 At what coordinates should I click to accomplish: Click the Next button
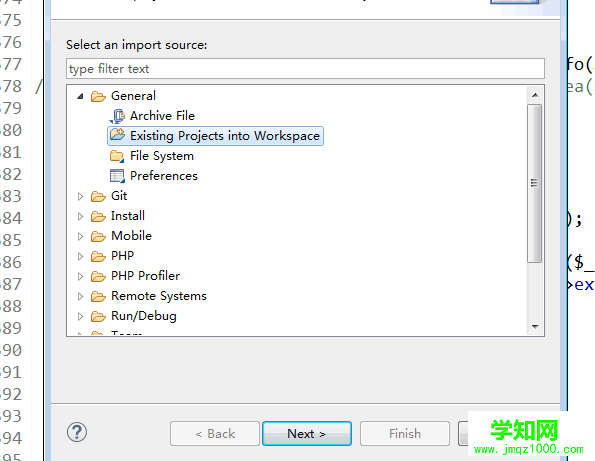(307, 433)
